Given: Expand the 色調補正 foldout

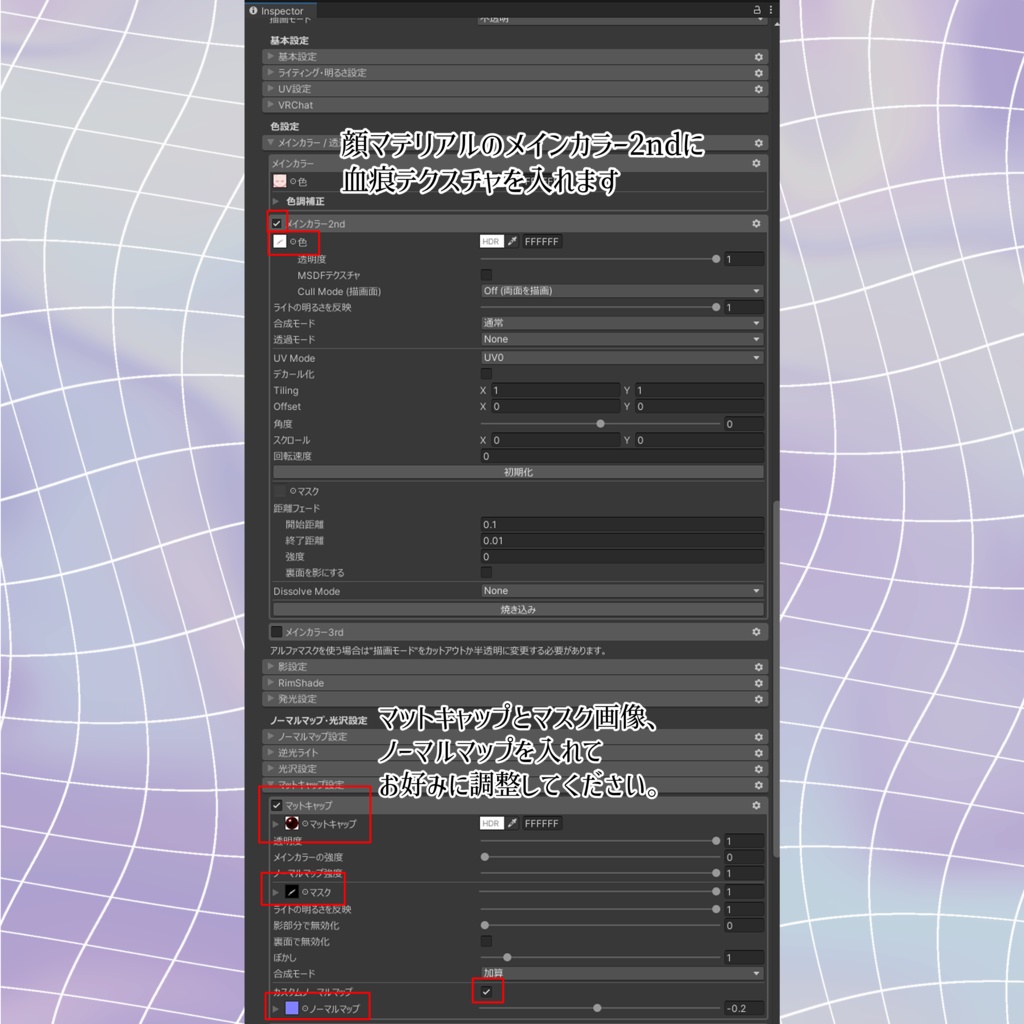Looking at the screenshot, I should pyautogui.click(x=276, y=201).
